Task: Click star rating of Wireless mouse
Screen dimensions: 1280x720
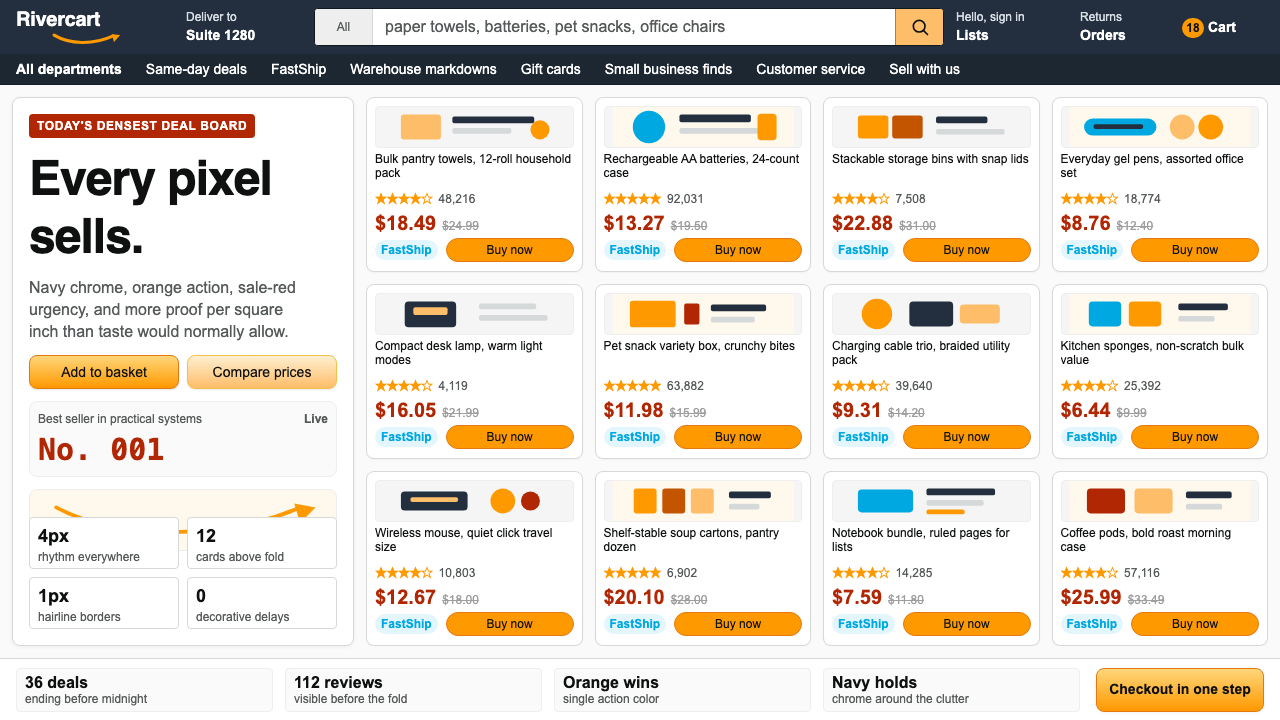Action: [404, 573]
